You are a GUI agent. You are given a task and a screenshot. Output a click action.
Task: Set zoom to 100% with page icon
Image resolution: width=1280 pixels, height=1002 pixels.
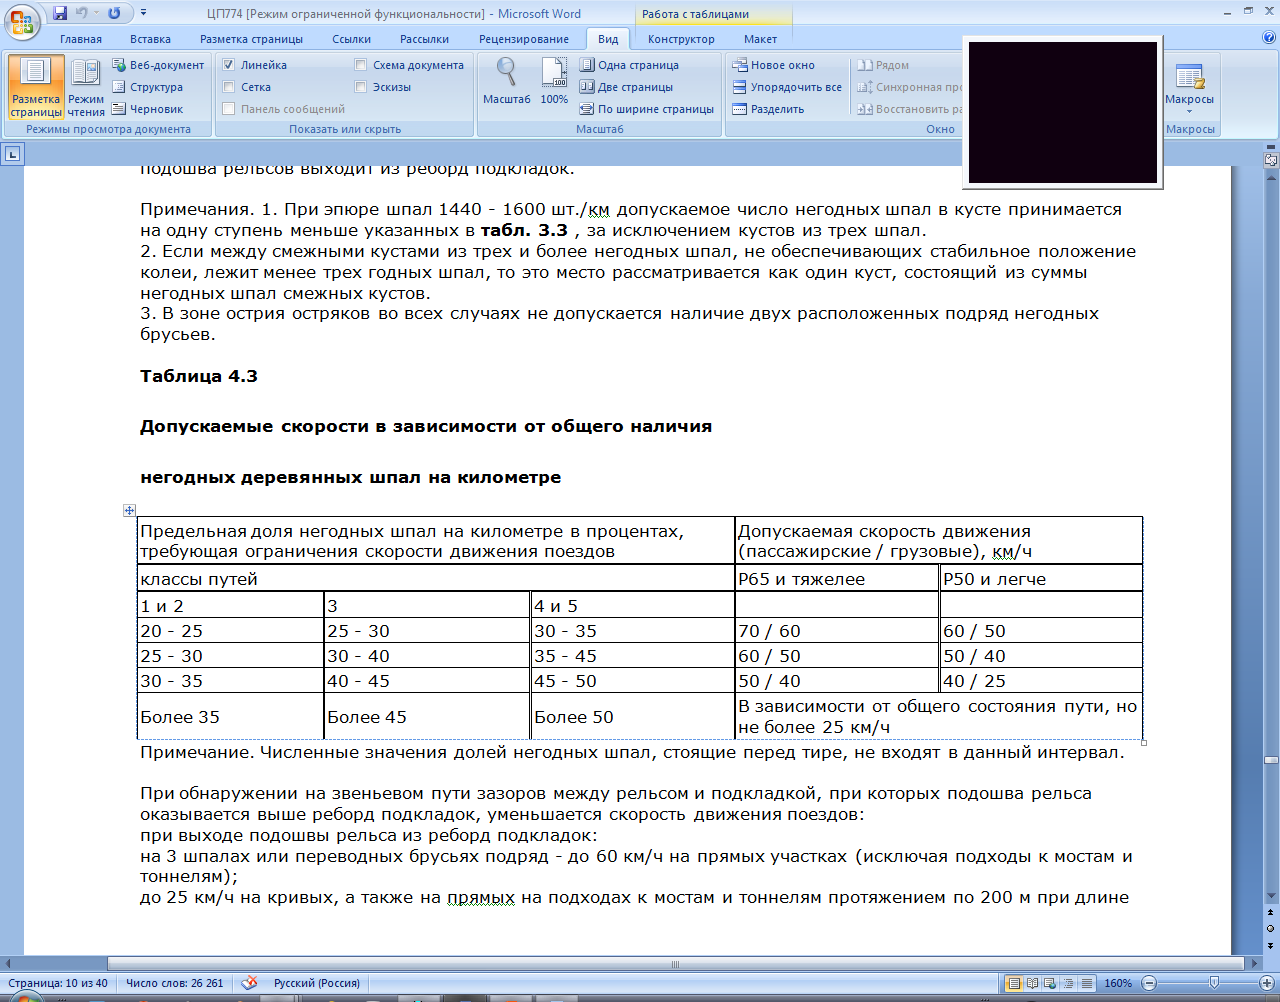[x=554, y=81]
